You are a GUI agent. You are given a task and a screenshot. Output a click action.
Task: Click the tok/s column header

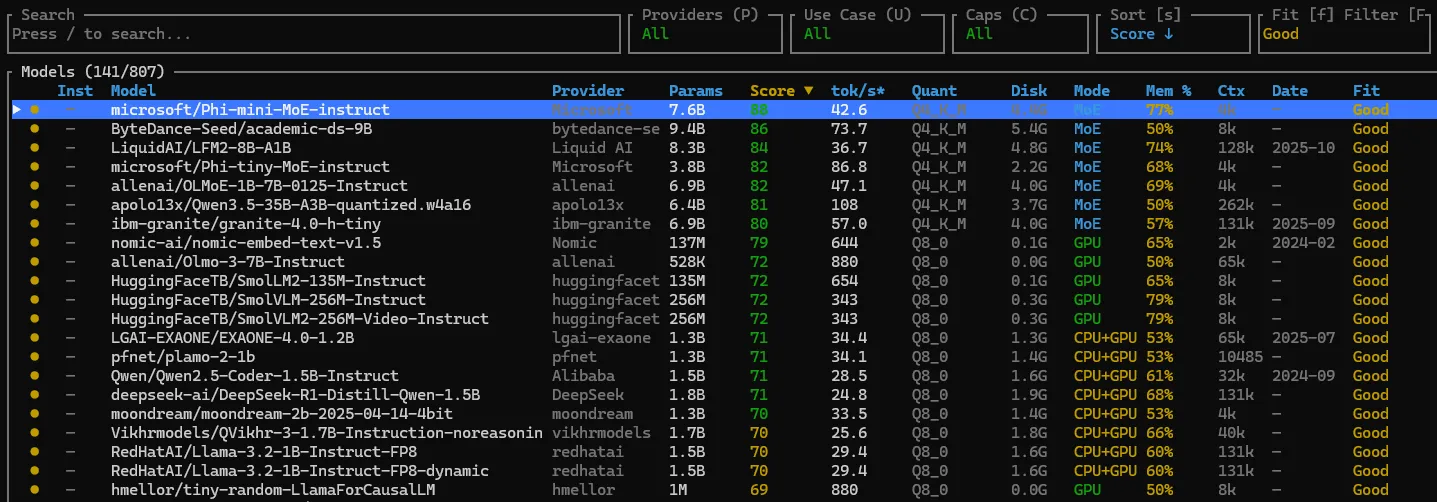point(858,91)
